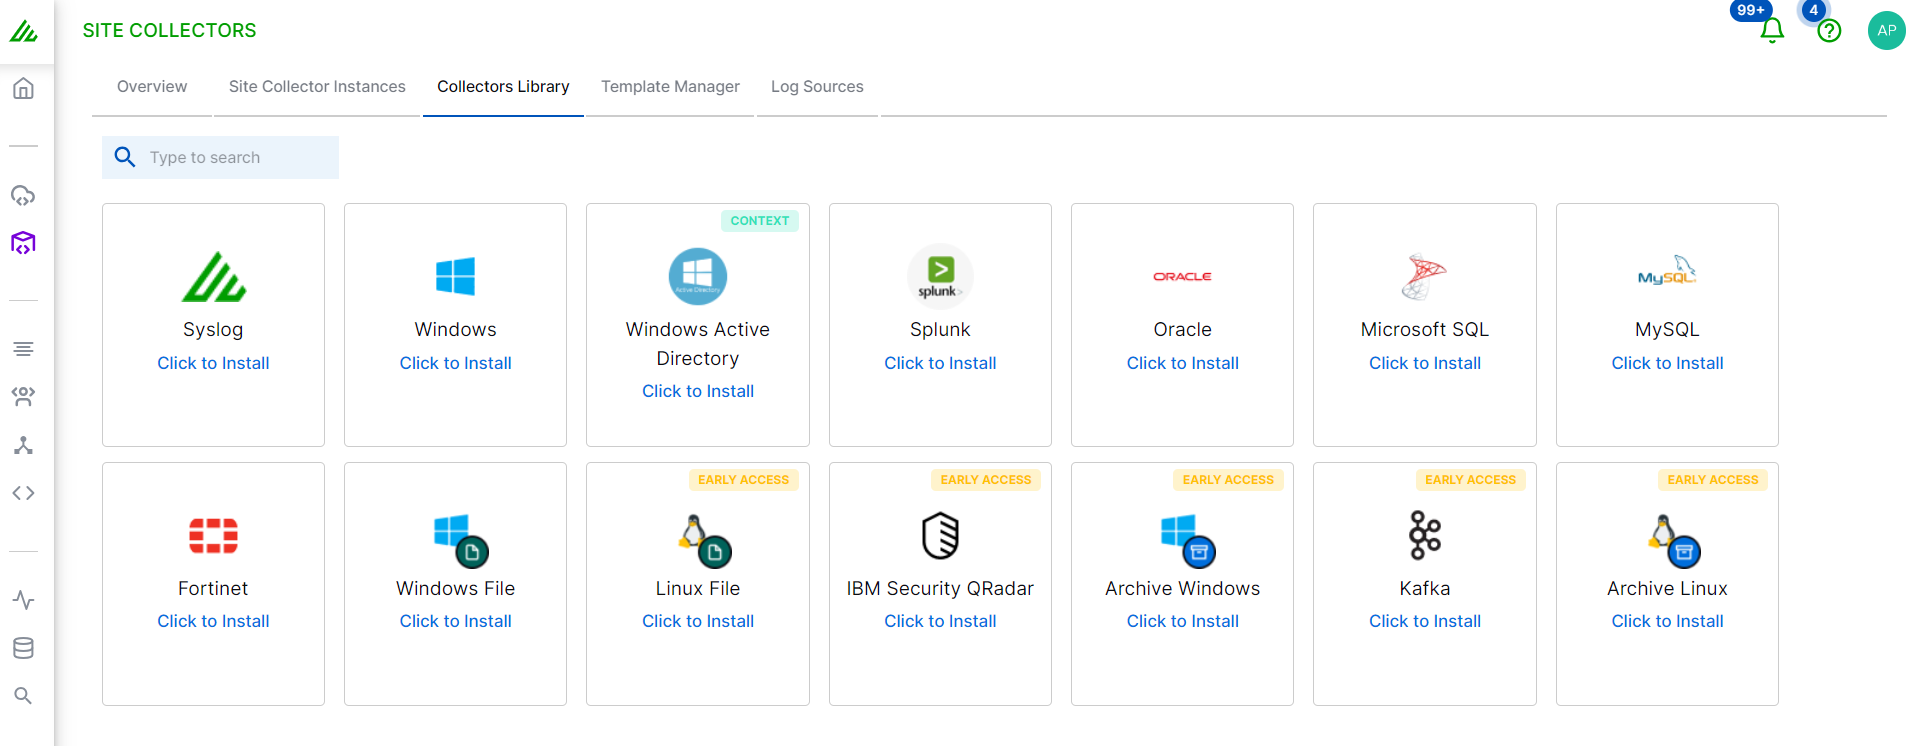Screen dimensions: 1907x746
Task: Click the SITE COLLECTORS page title
Action: point(169,30)
